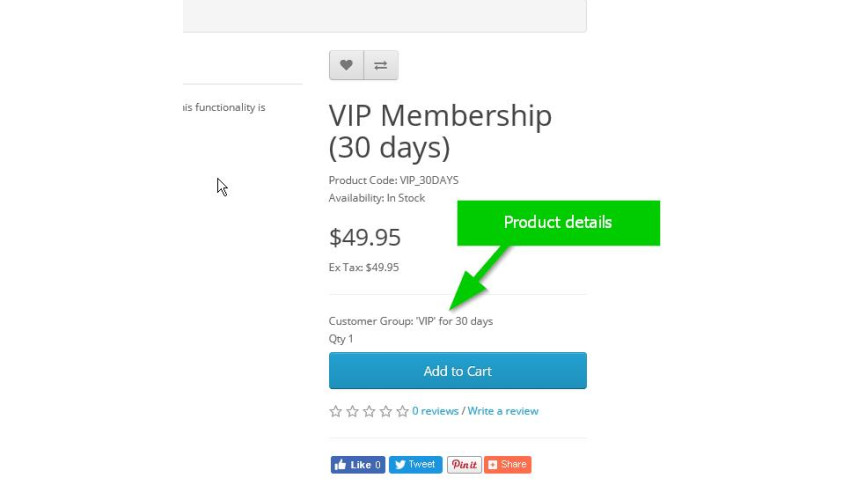850x500 pixels.
Task: Click the green Product details callout
Action: 558,223
